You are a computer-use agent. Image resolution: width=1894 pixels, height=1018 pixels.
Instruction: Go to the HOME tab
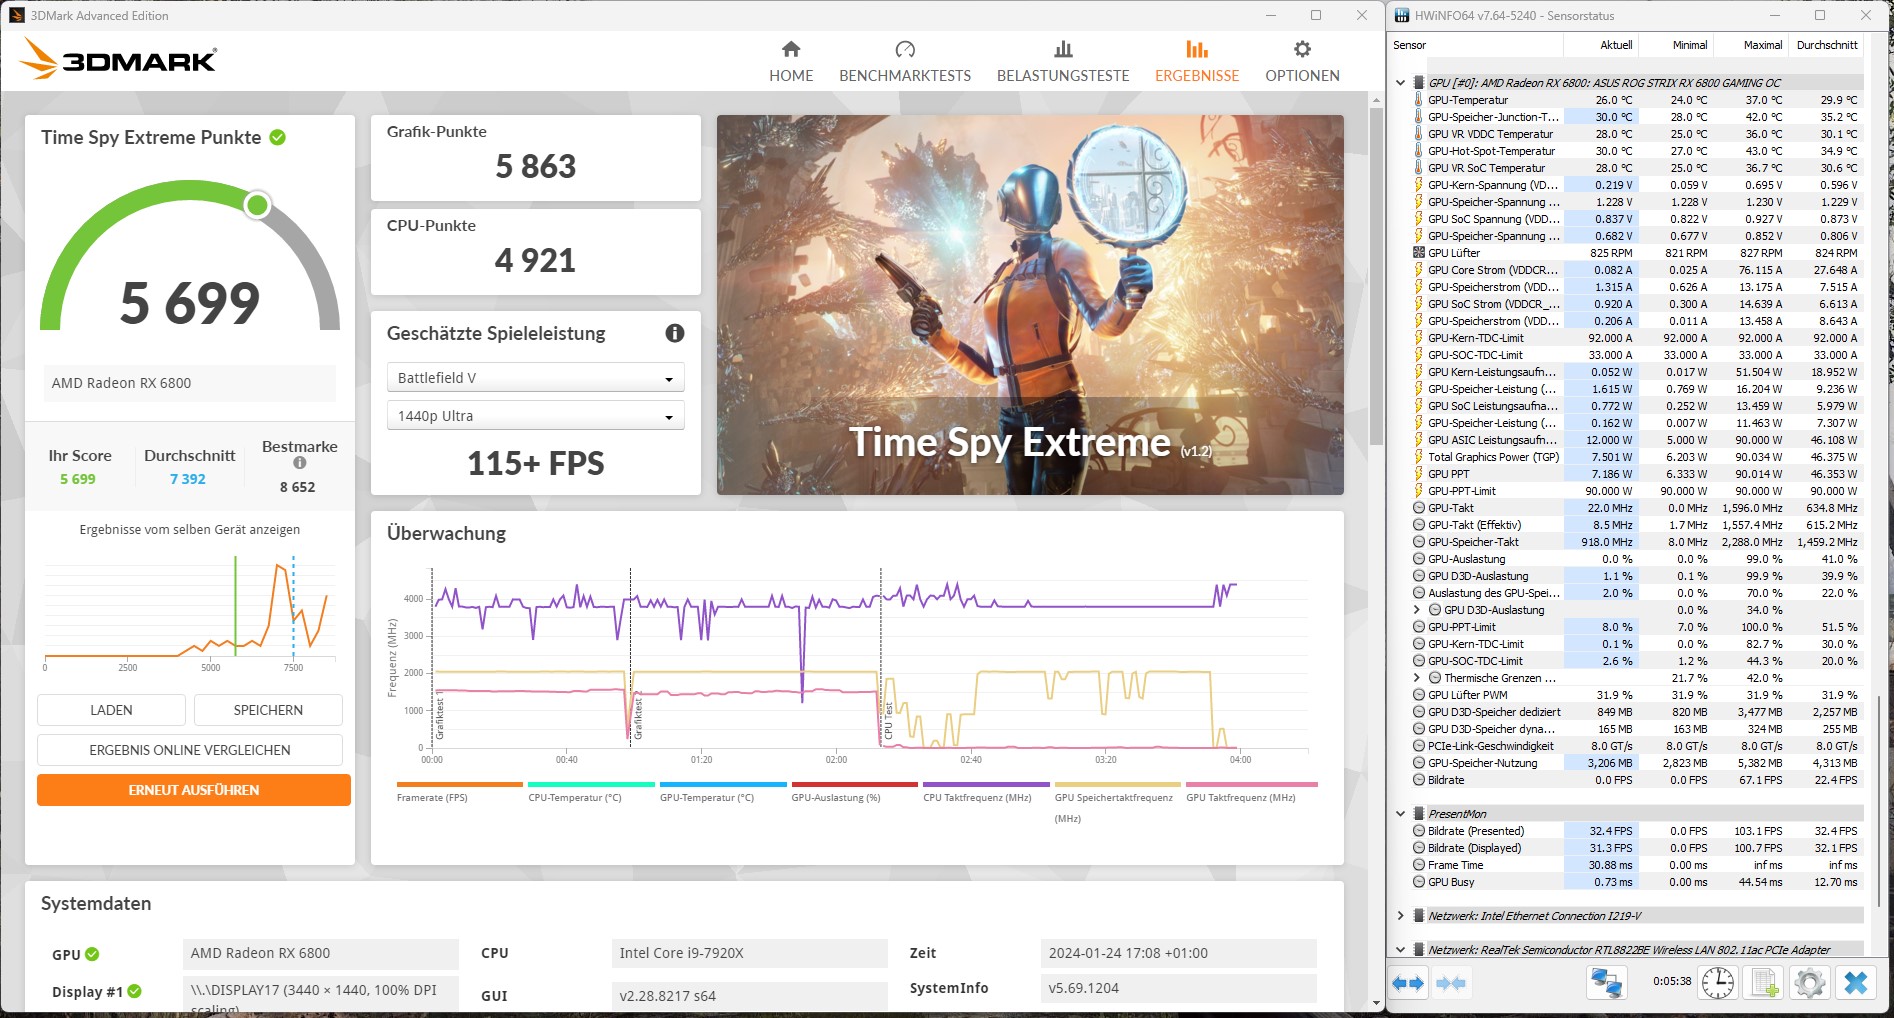pyautogui.click(x=791, y=62)
